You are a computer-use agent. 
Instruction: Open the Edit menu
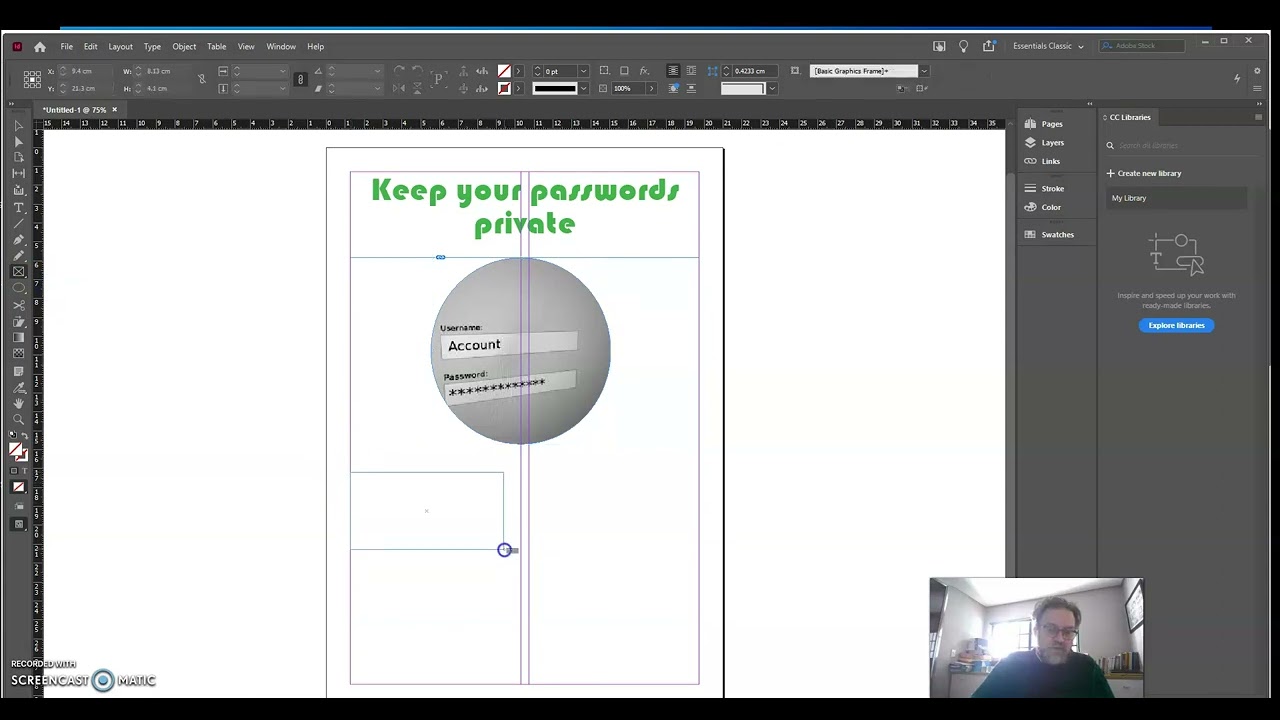click(90, 46)
